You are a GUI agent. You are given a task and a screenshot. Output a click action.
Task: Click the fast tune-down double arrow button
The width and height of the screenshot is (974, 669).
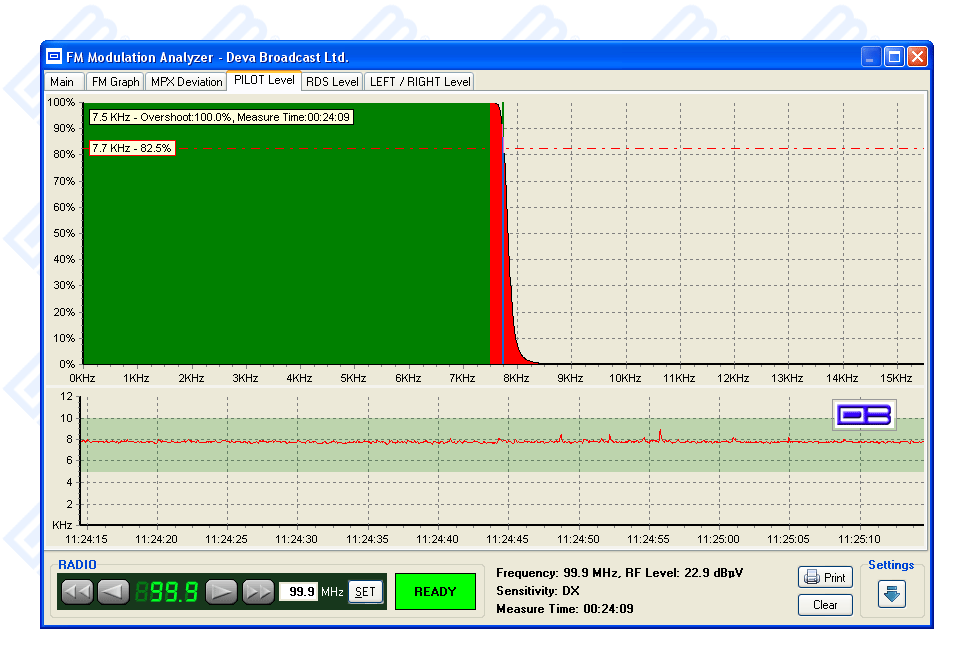[77, 591]
